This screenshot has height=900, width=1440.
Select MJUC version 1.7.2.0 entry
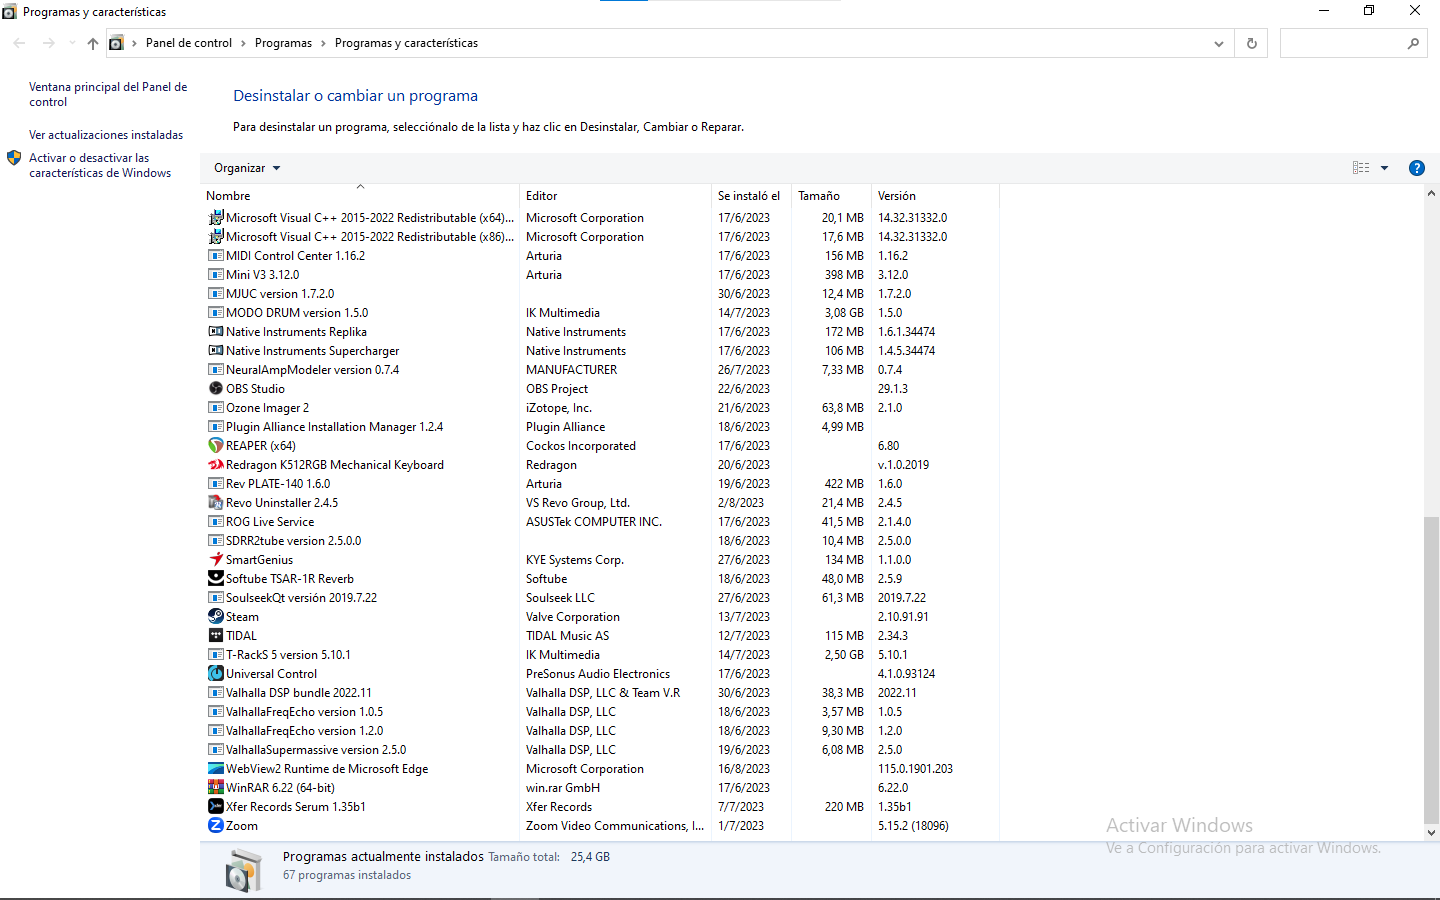600,294
